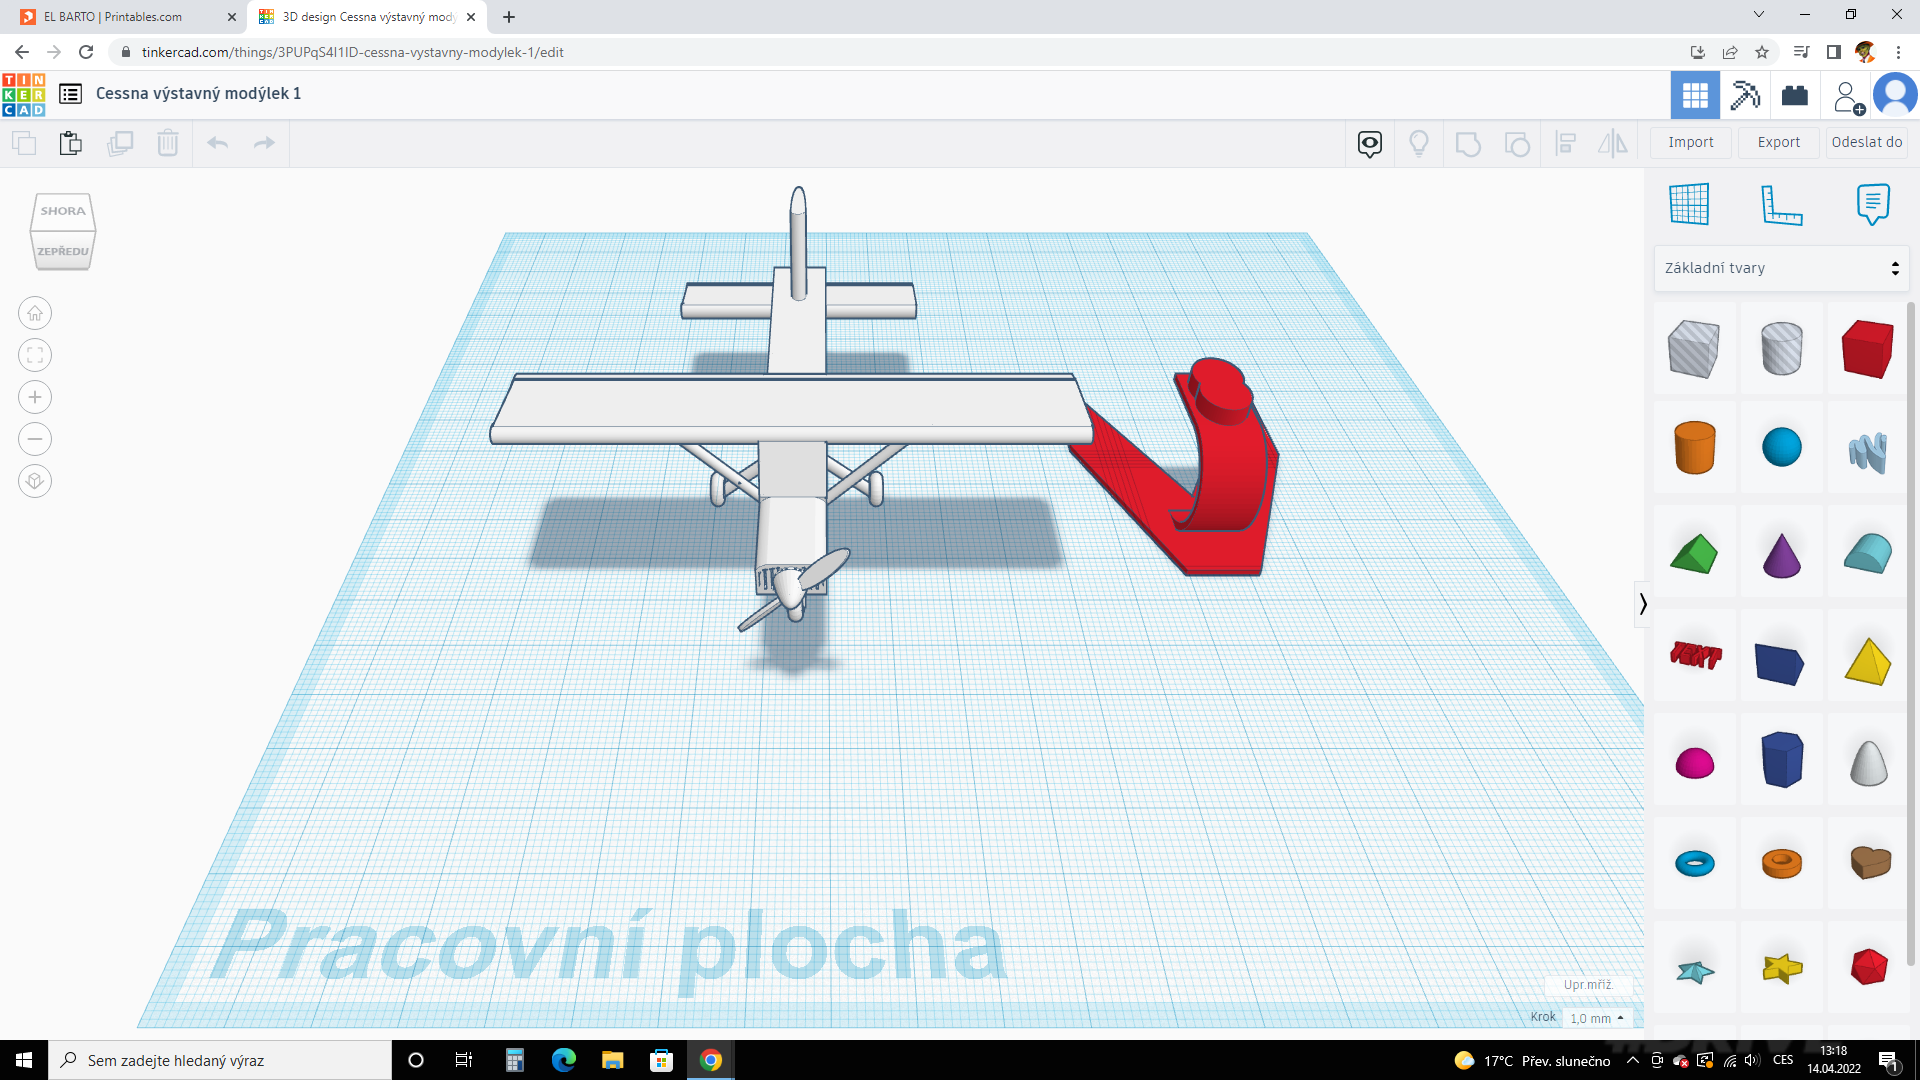Open the Základní tvary shape dropdown
1920x1080 pixels.
click(x=1781, y=268)
